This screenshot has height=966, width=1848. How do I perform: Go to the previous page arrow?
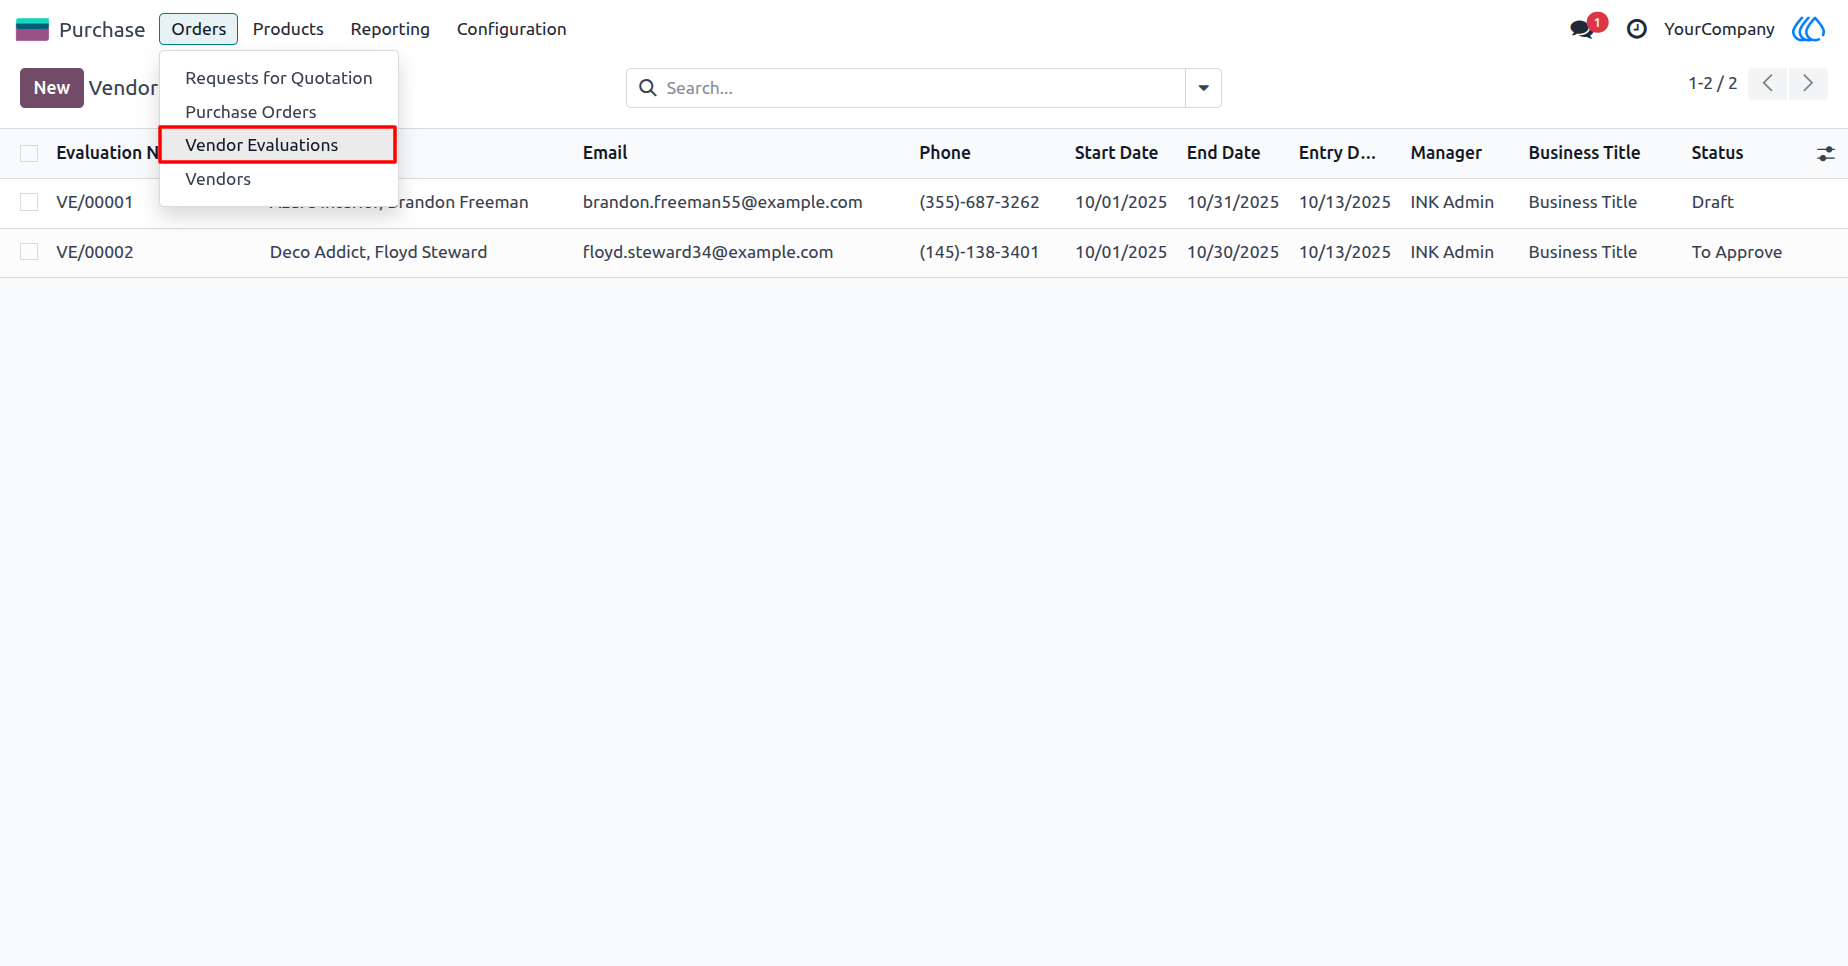click(x=1768, y=83)
